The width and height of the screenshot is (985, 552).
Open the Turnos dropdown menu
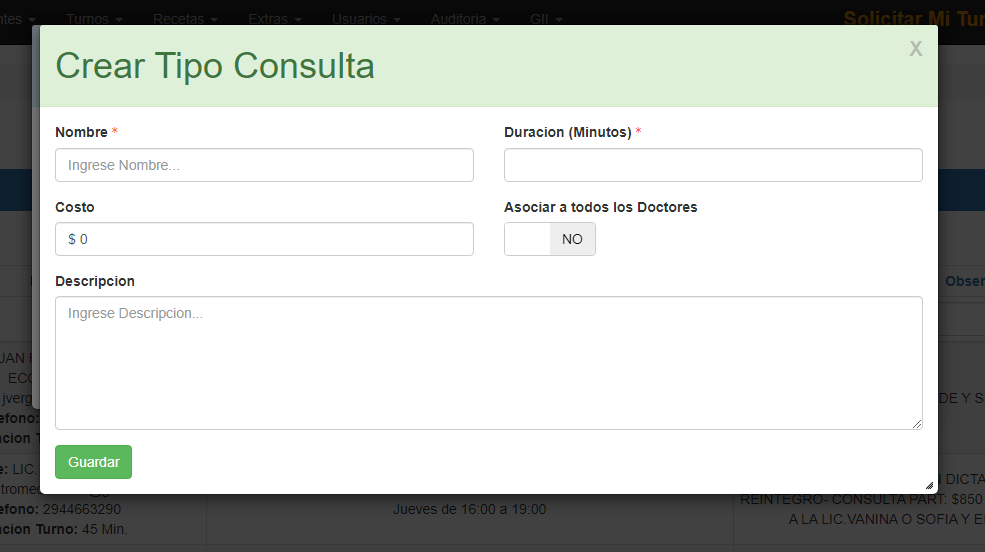pyautogui.click(x=95, y=19)
